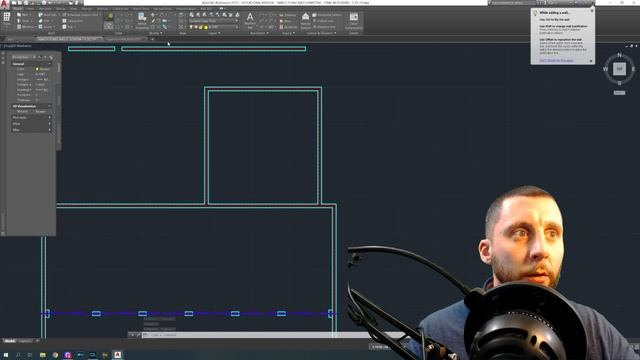640x360 pixels.
Task: Click the Vertical Section tool
Action: click(x=306, y=20)
